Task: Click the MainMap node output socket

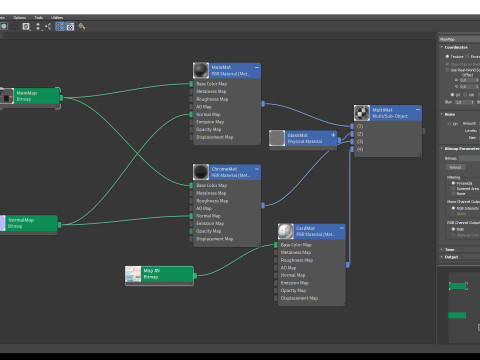Action: pos(61,98)
